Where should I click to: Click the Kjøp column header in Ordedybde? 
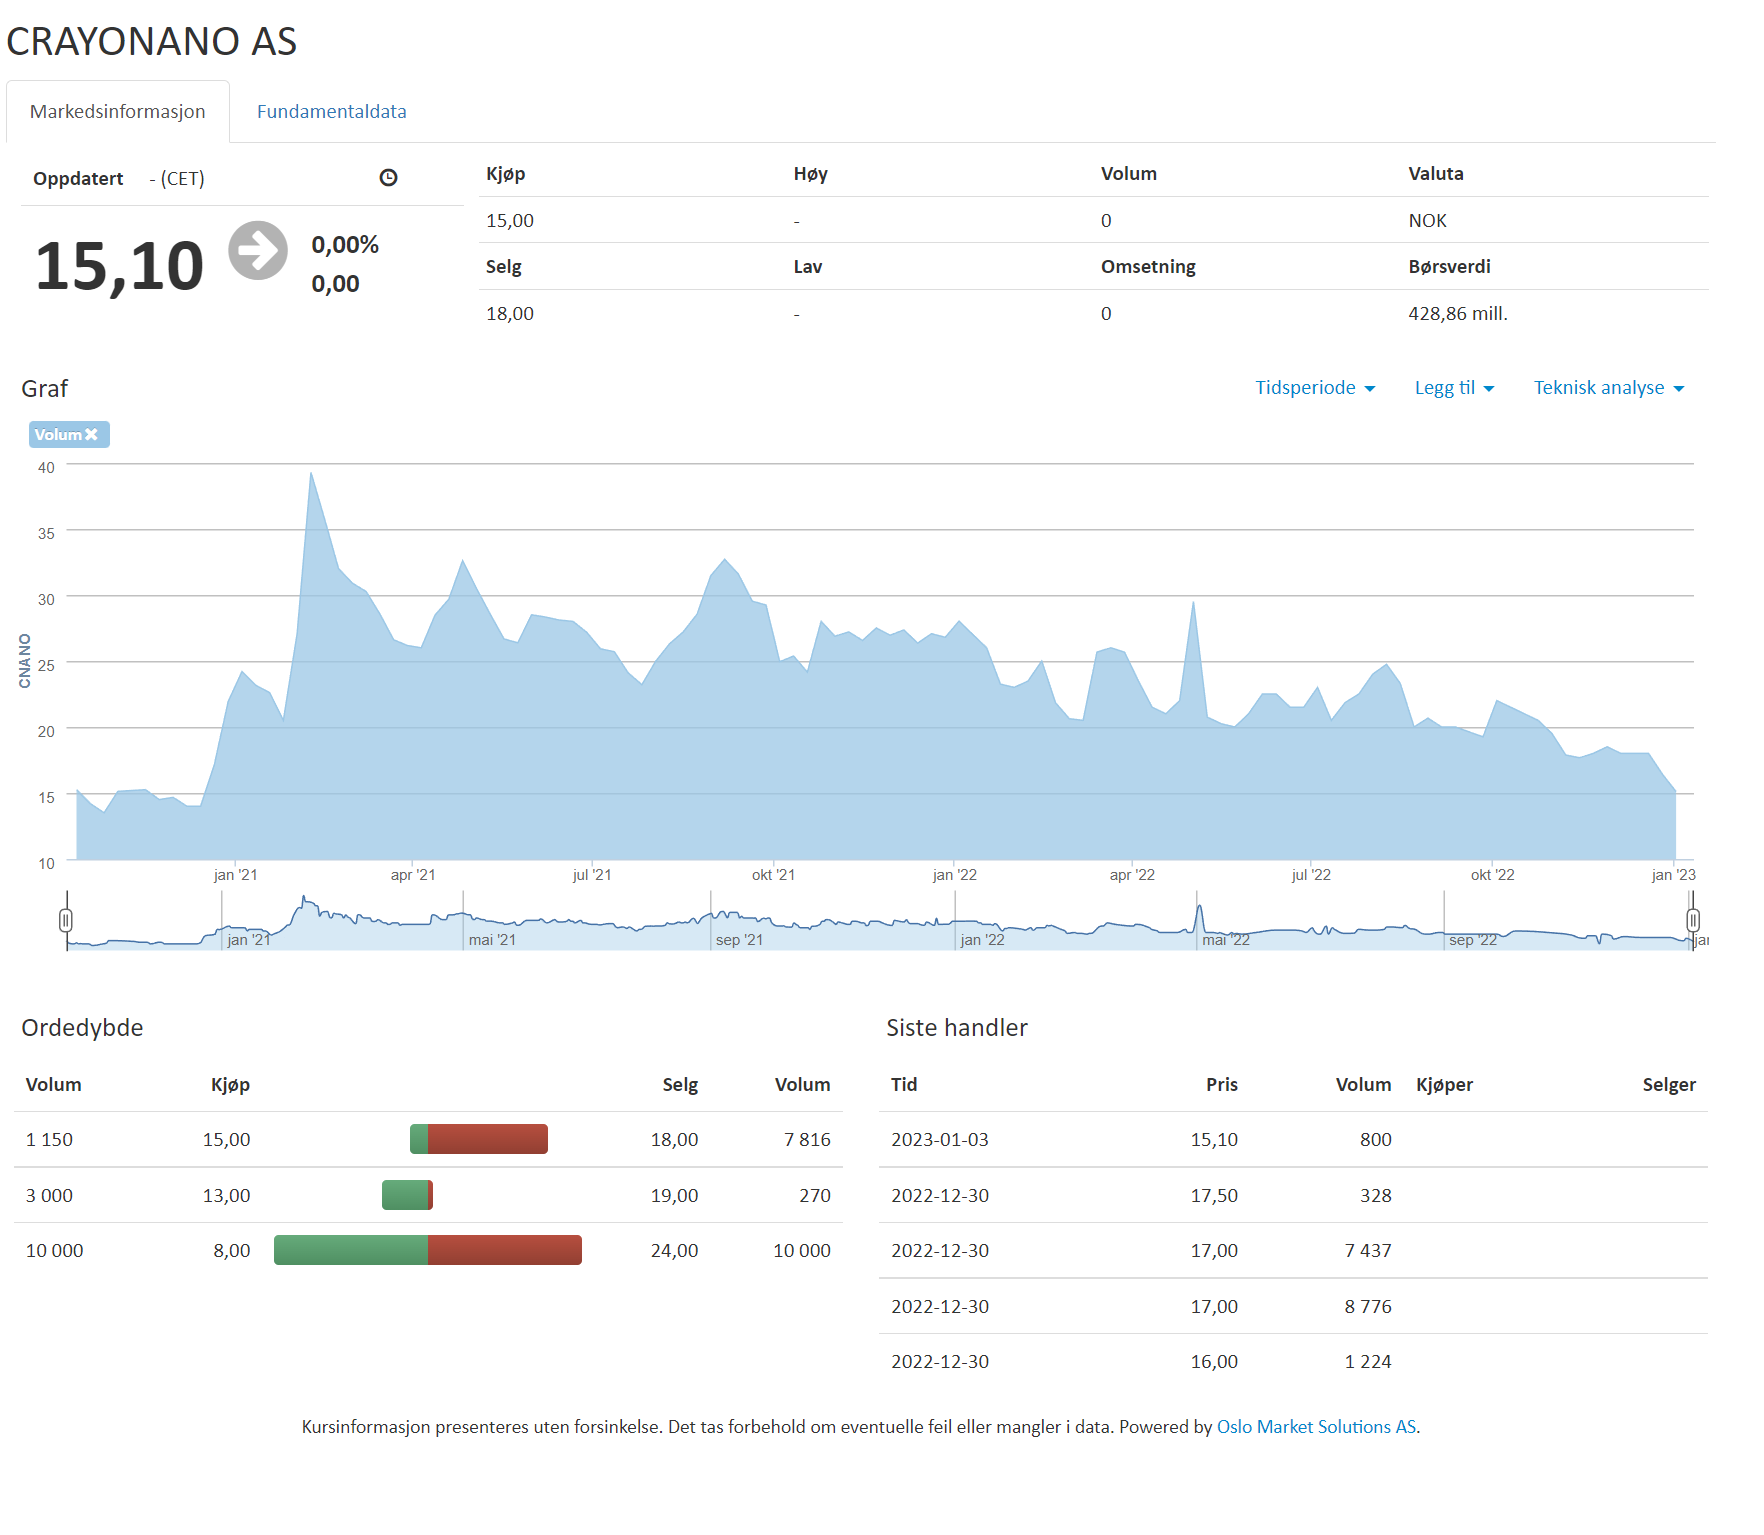pos(230,1084)
